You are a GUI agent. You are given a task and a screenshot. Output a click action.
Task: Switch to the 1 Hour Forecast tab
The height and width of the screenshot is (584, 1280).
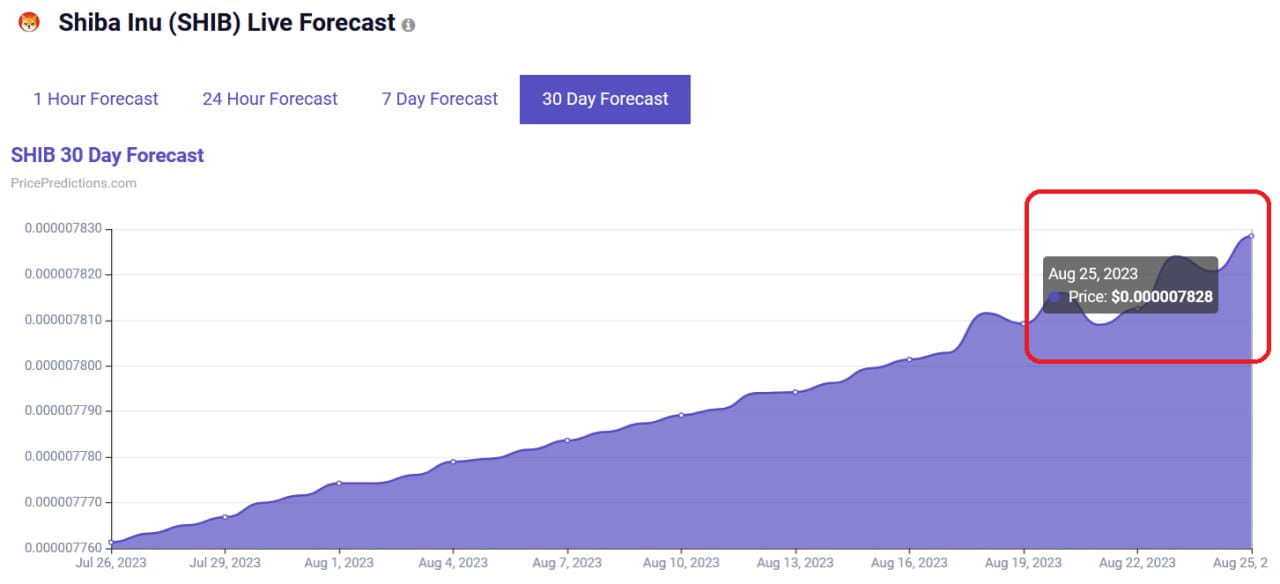point(96,99)
